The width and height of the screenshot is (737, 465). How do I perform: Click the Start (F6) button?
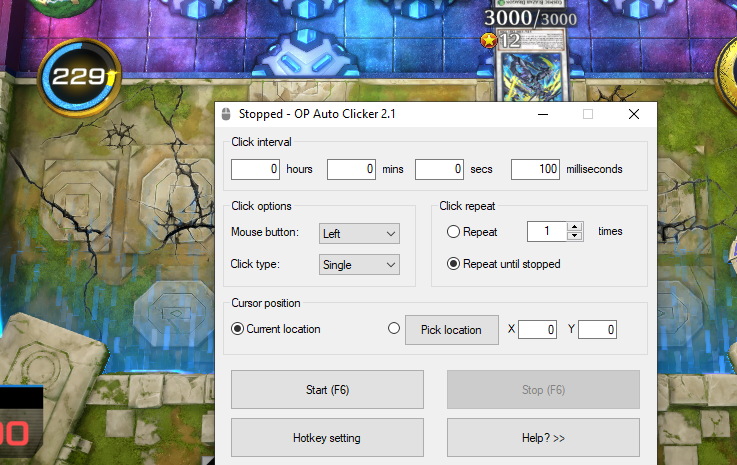(327, 390)
